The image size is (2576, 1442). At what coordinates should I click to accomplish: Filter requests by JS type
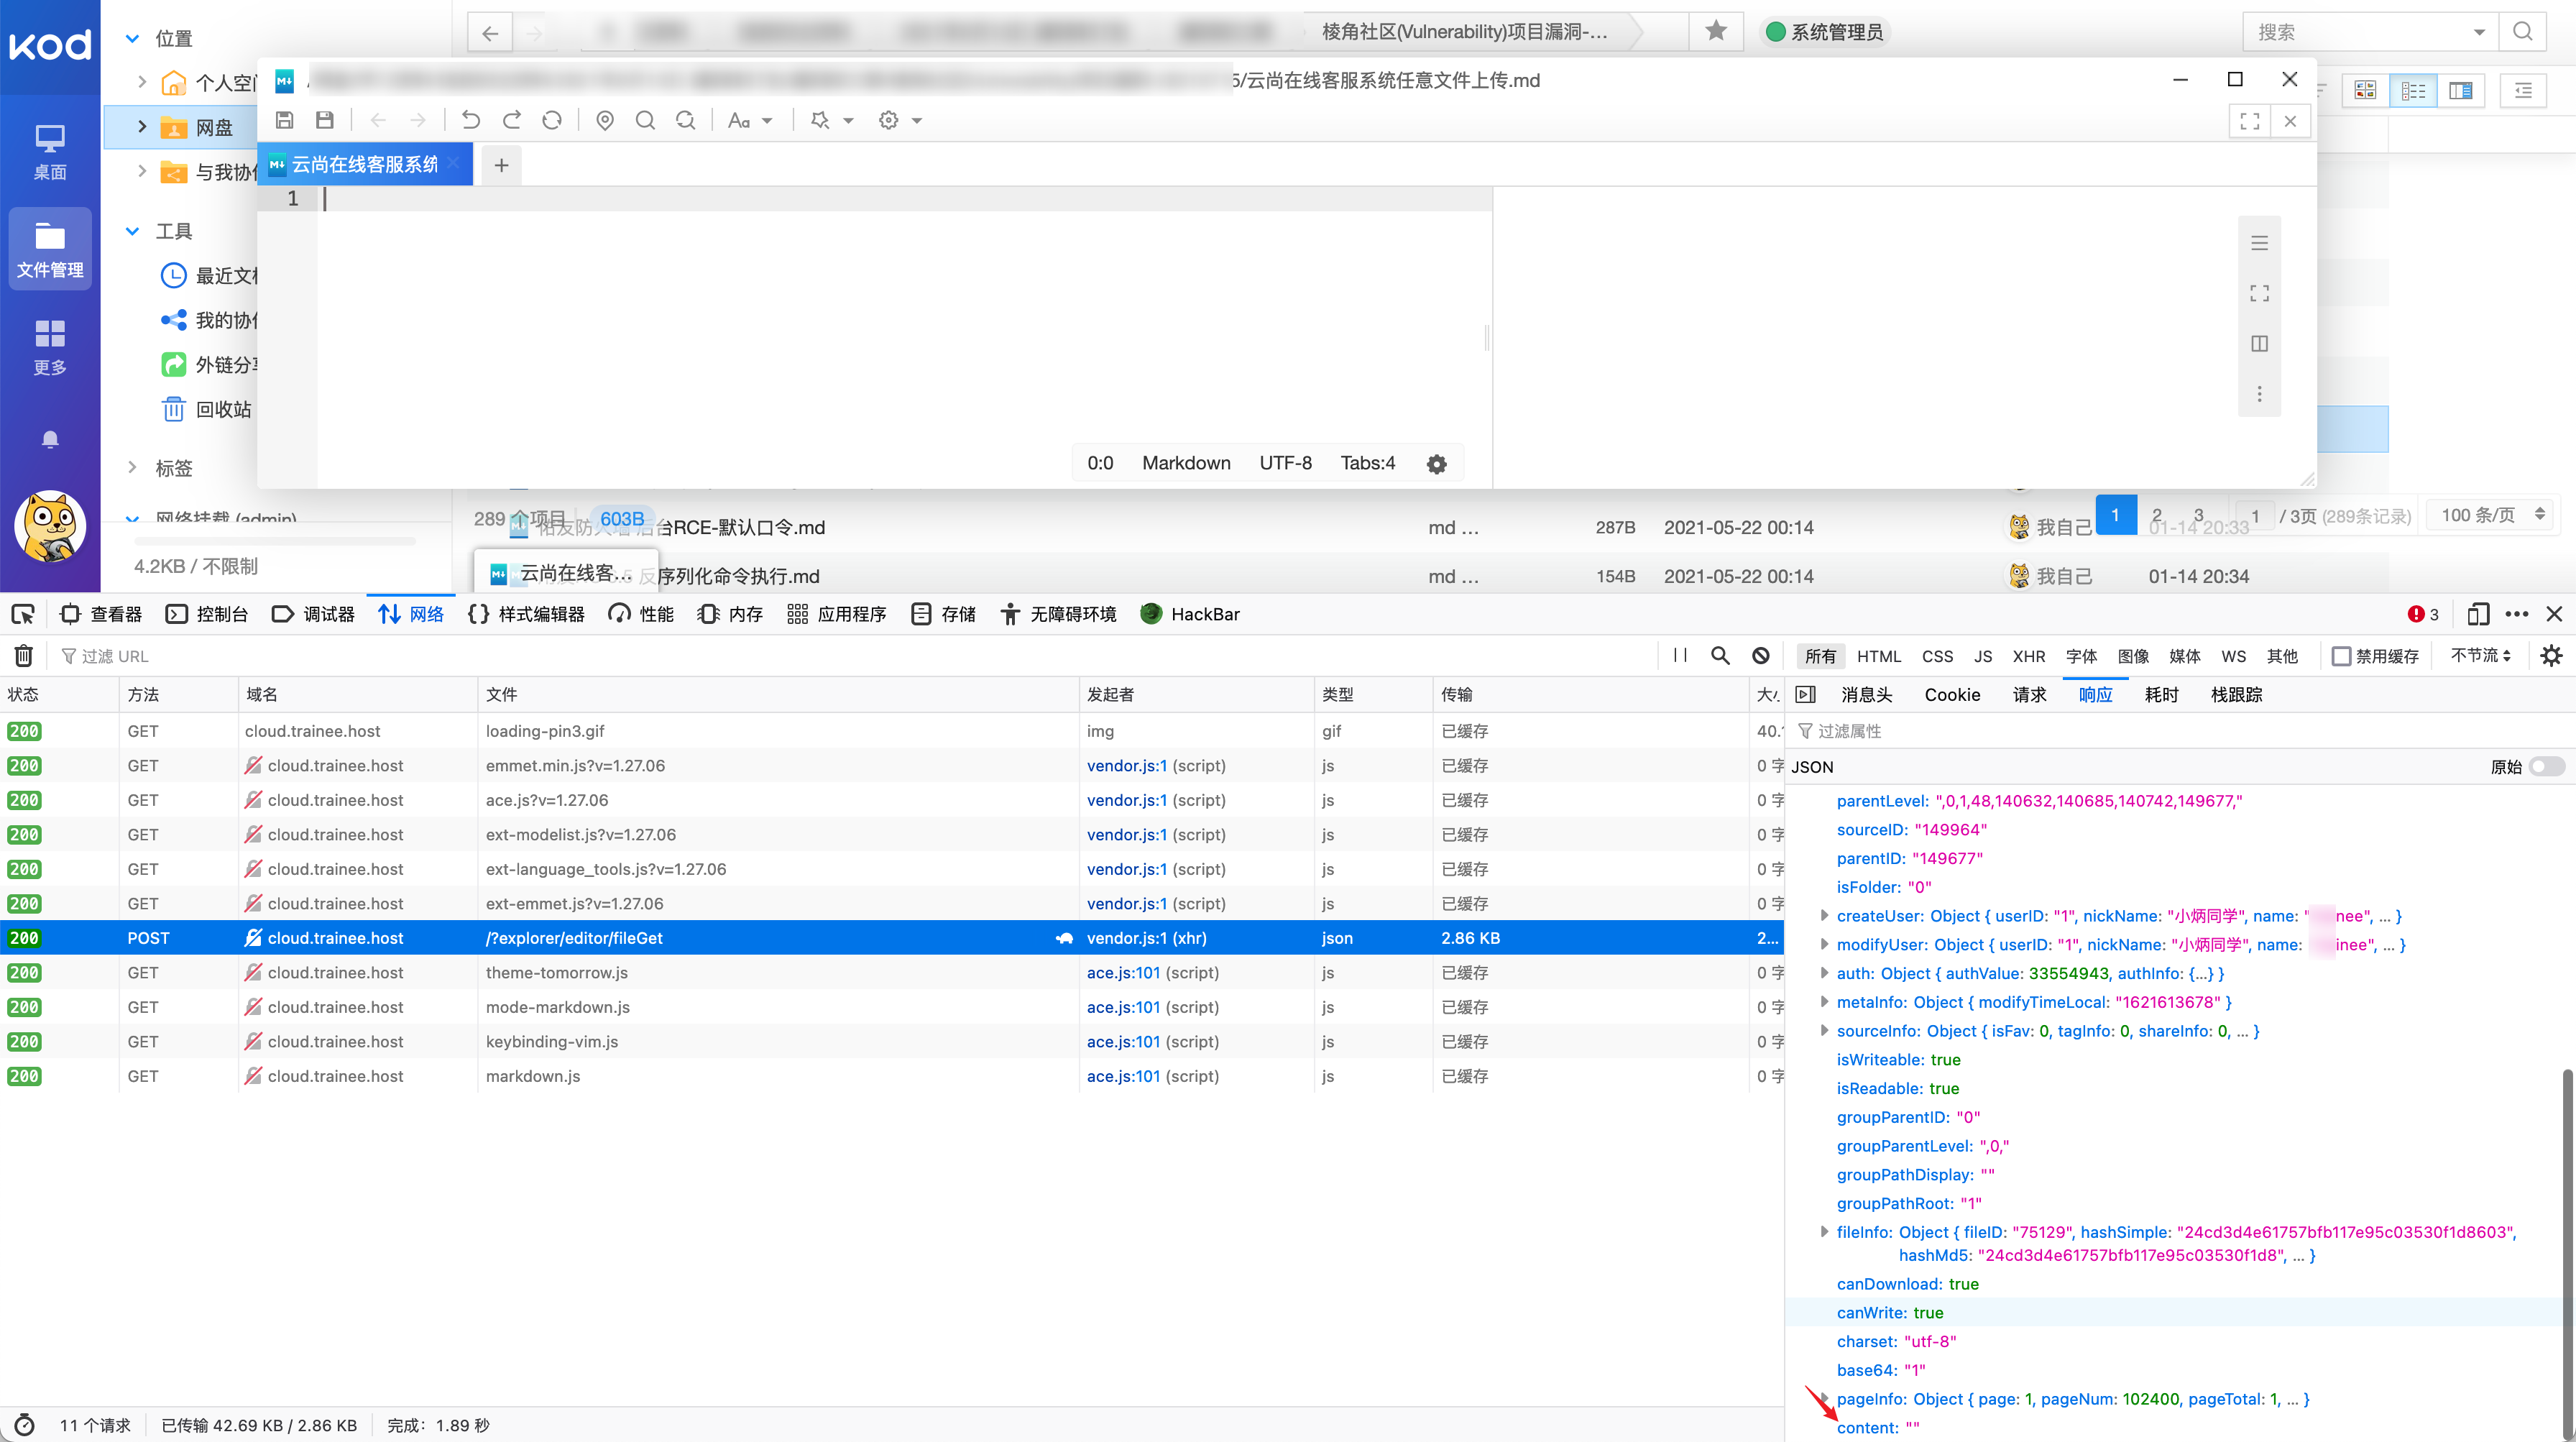click(x=1983, y=656)
